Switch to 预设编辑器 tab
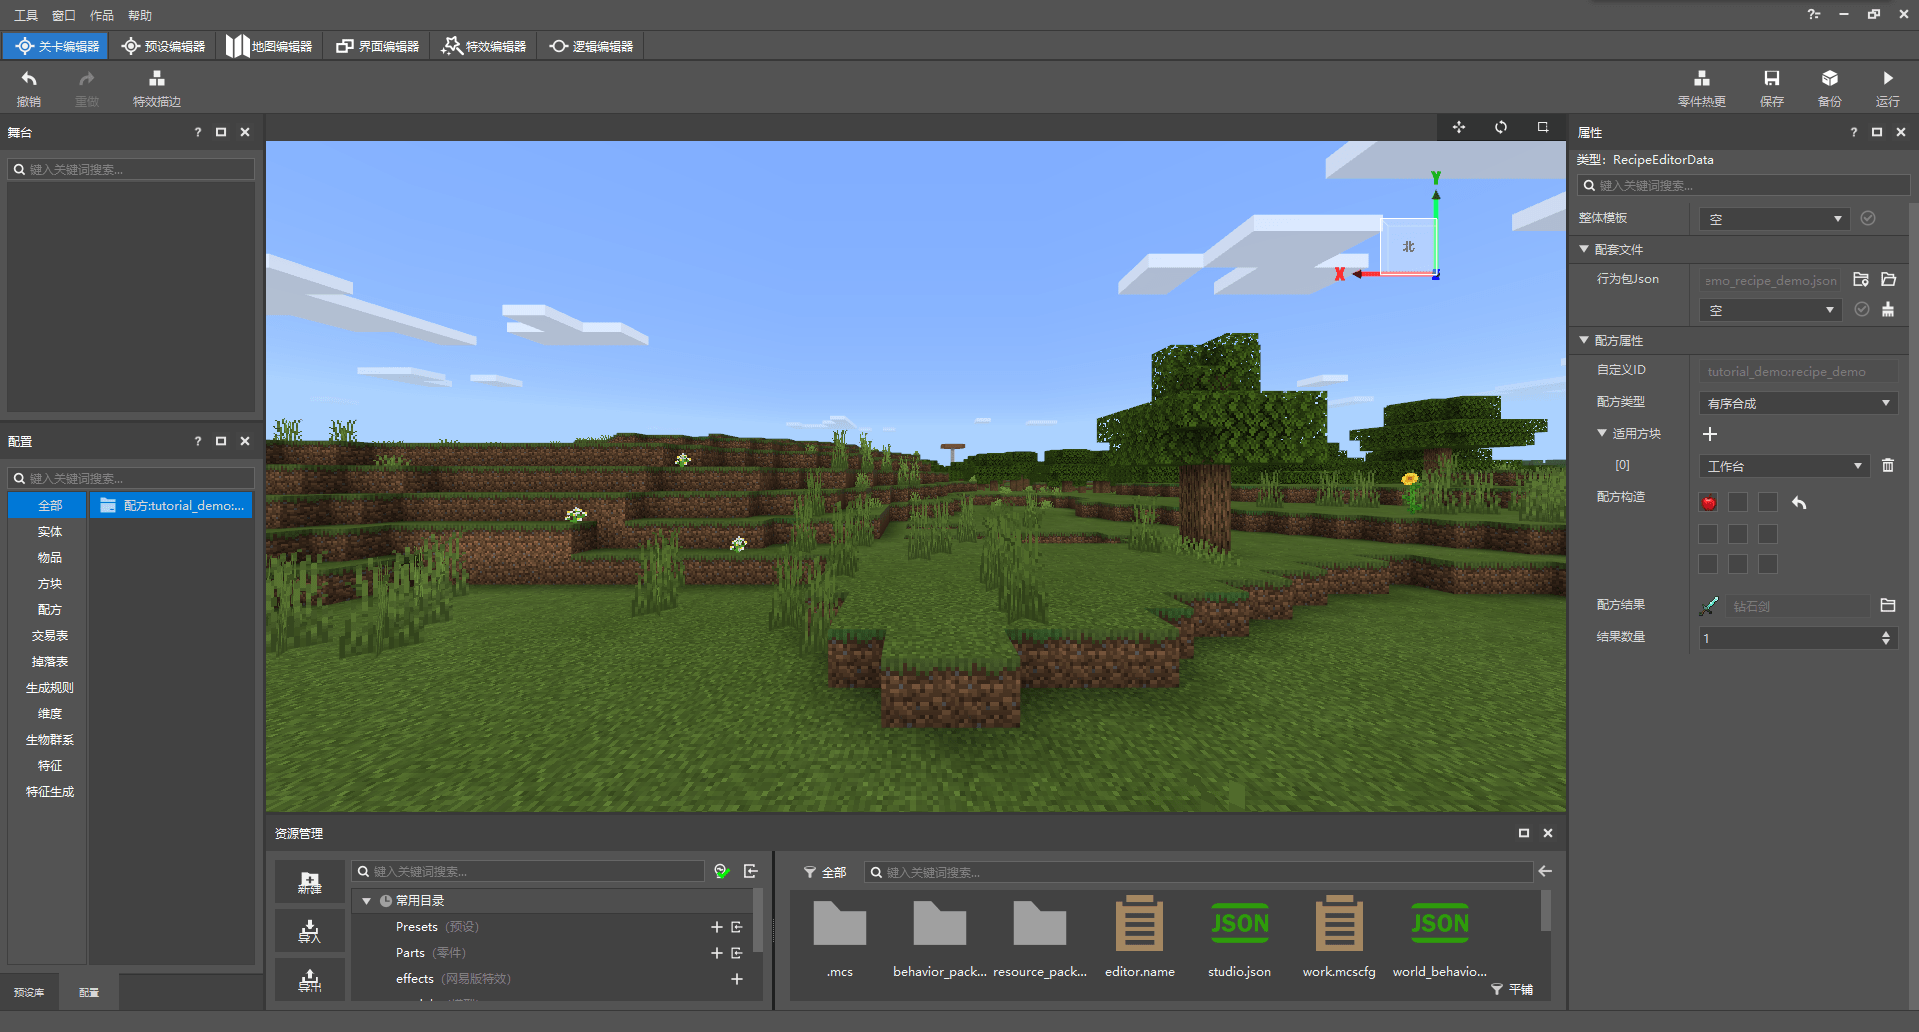Viewport: 1919px width, 1032px height. (x=163, y=46)
